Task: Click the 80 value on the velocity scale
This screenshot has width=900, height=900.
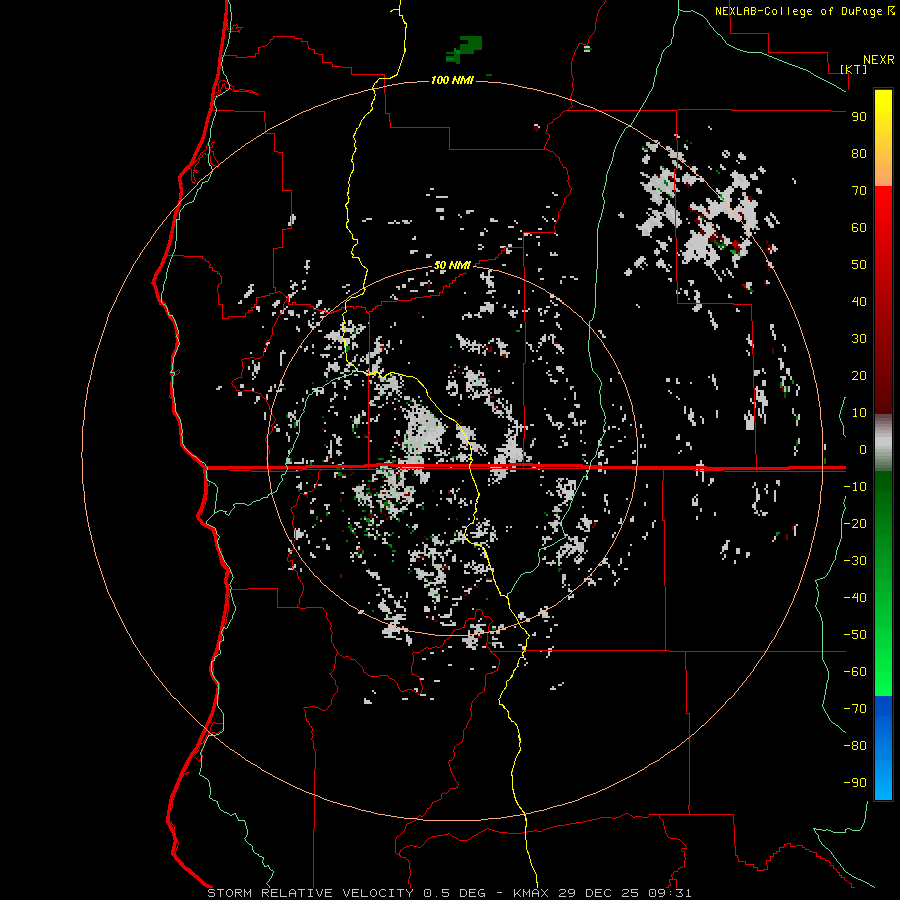Action: (859, 153)
